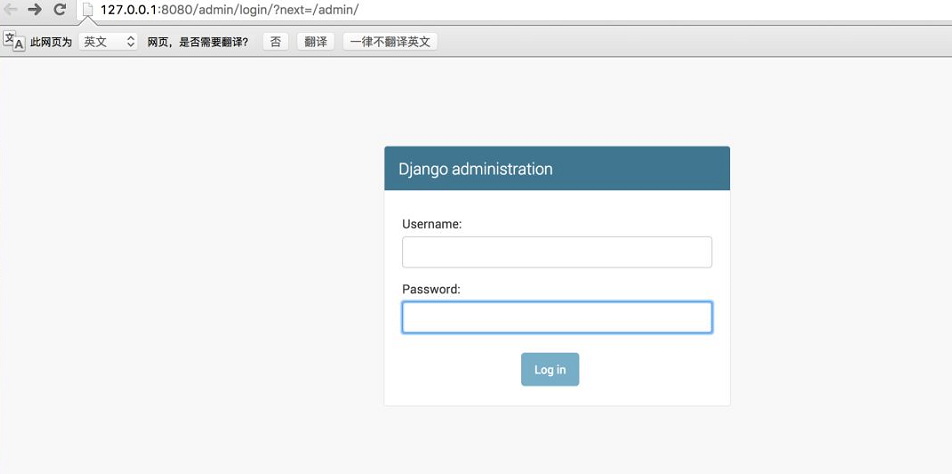952x474 pixels.
Task: Click the page info document icon
Action: point(88,10)
